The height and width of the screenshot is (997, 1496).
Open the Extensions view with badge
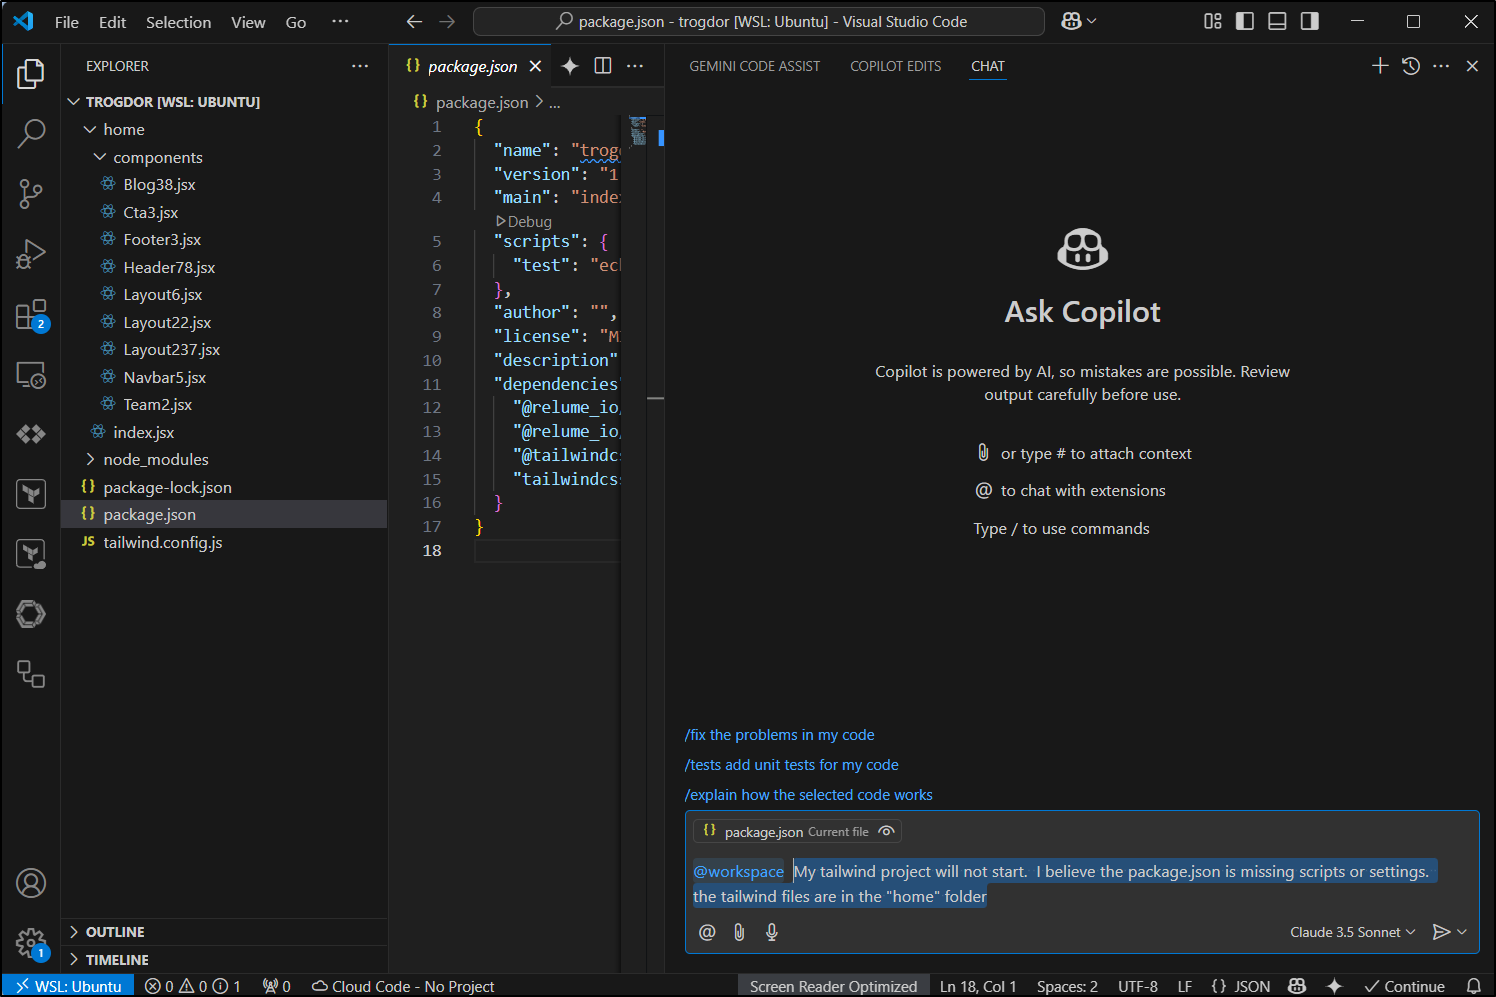31,315
